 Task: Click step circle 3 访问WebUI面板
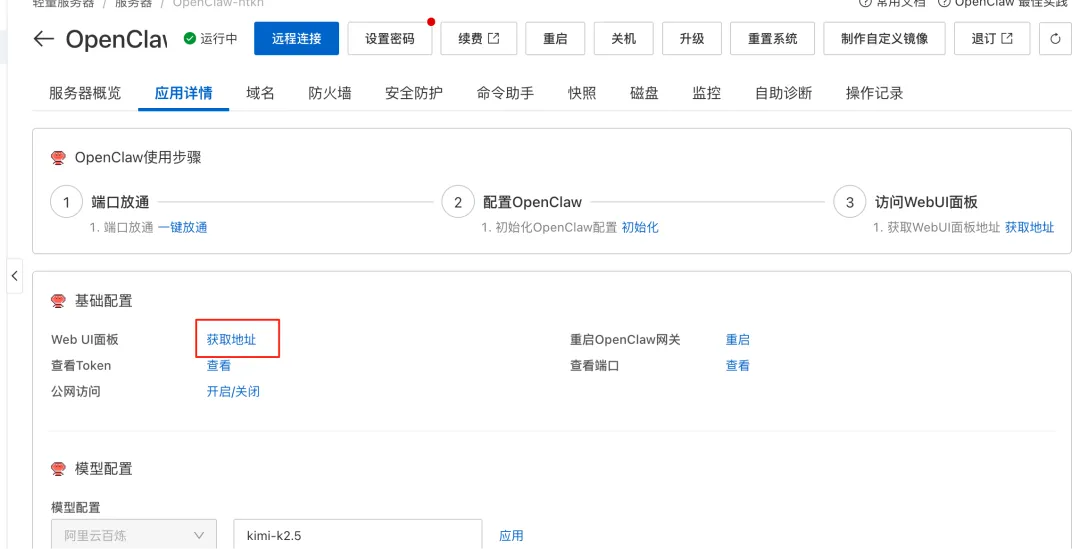tap(849, 203)
